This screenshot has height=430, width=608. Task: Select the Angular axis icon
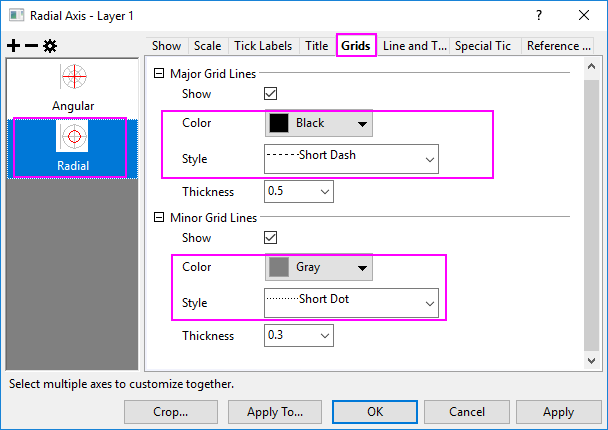(74, 80)
